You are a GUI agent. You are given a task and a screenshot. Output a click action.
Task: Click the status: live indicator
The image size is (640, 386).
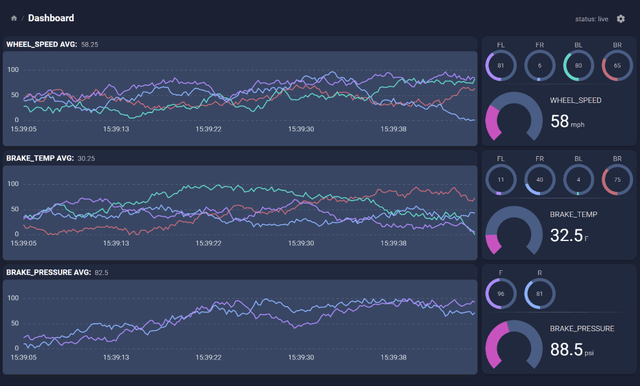point(591,19)
